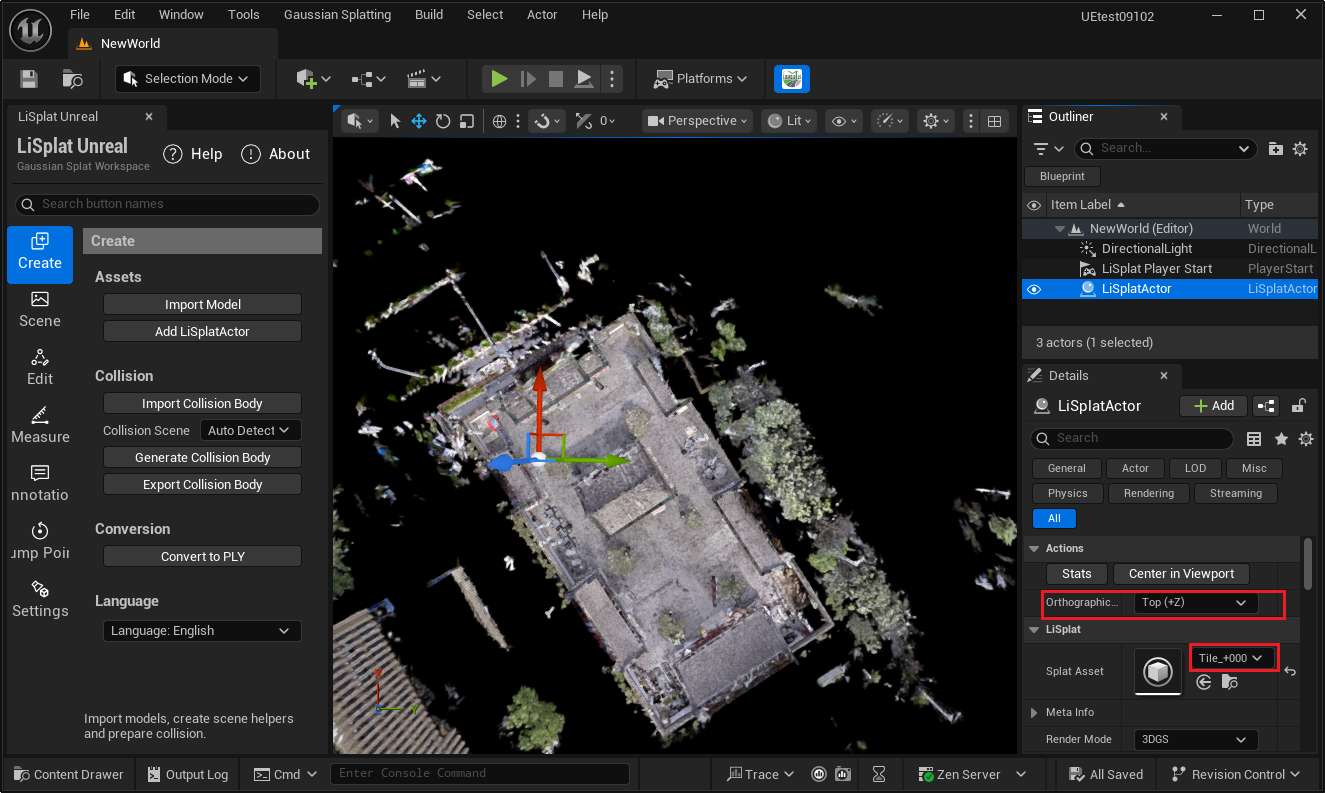This screenshot has height=793, width=1325.
Task: Click the Generate Collision Body button
Action: click(x=203, y=458)
